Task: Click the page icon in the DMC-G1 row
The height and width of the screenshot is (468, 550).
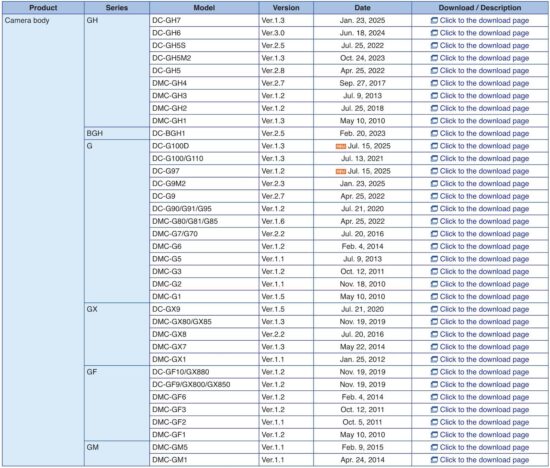Action: point(434,296)
